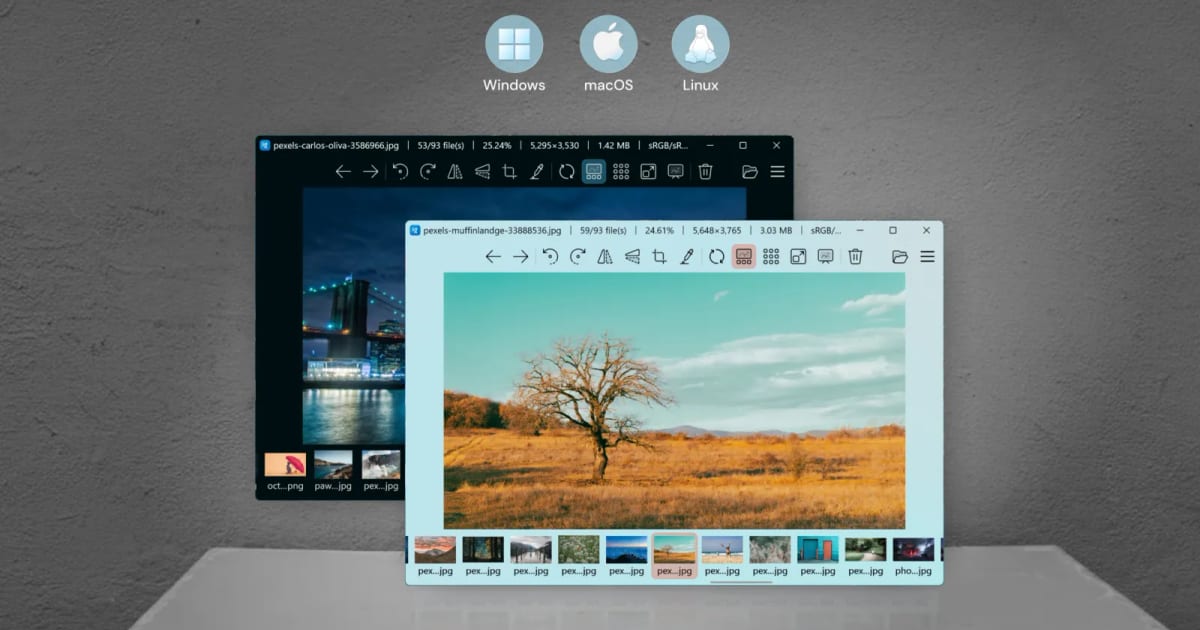This screenshot has height=630, width=1200.
Task: Select the Crop tool in front light window
Action: click(659, 257)
